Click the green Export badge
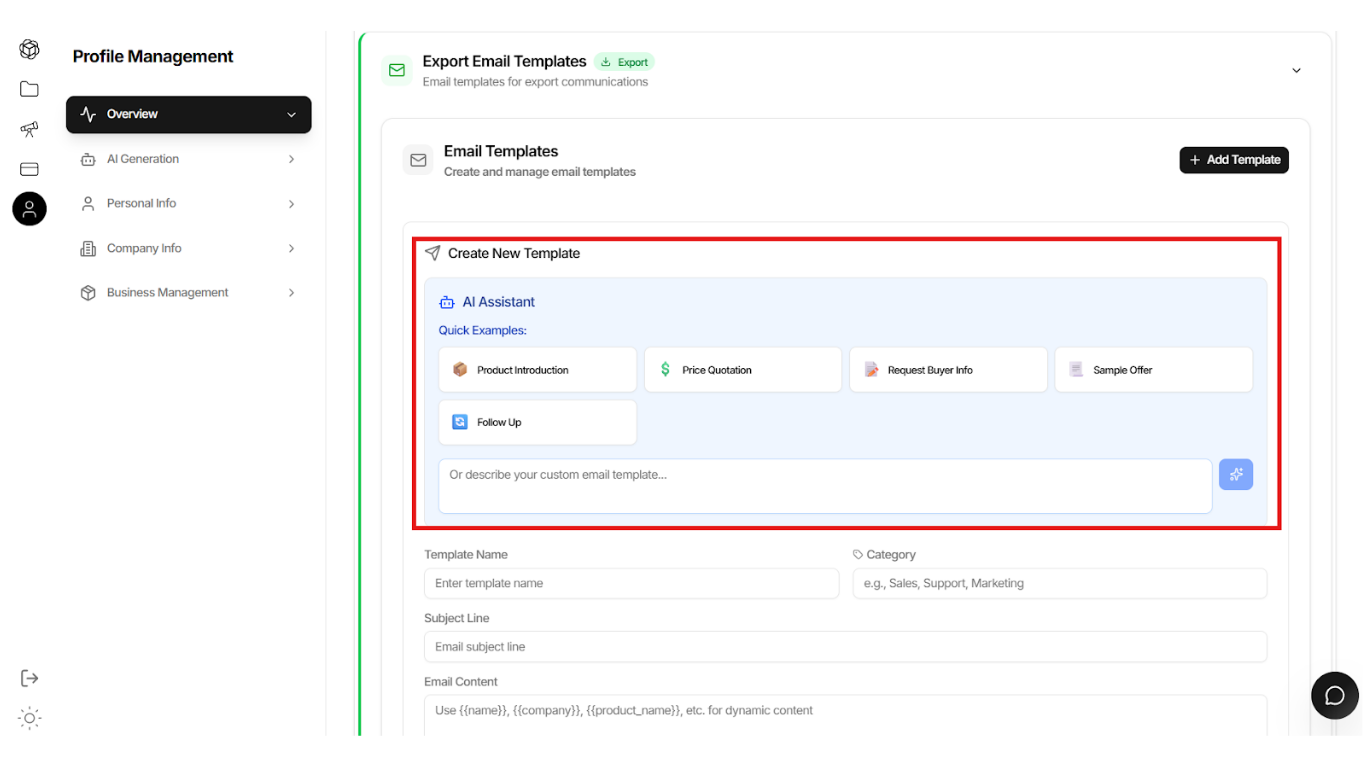Viewport: 1366px width, 768px height. point(624,61)
